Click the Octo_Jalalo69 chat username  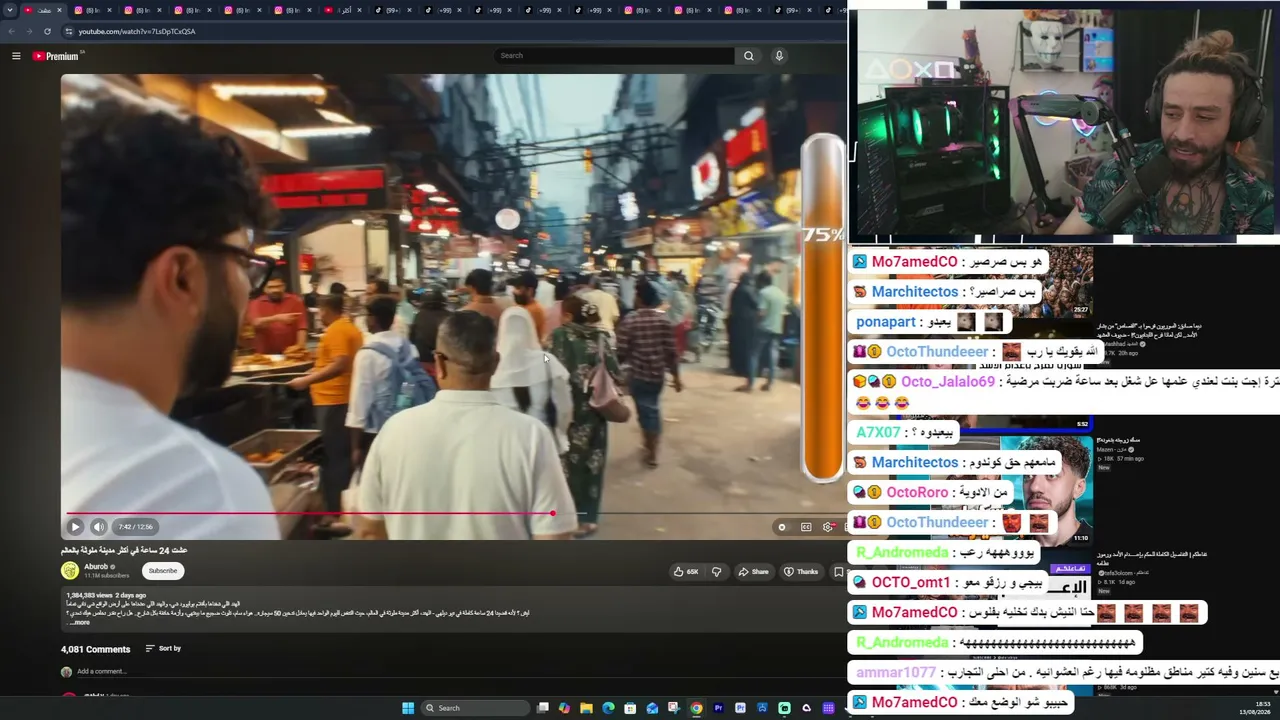pos(948,382)
